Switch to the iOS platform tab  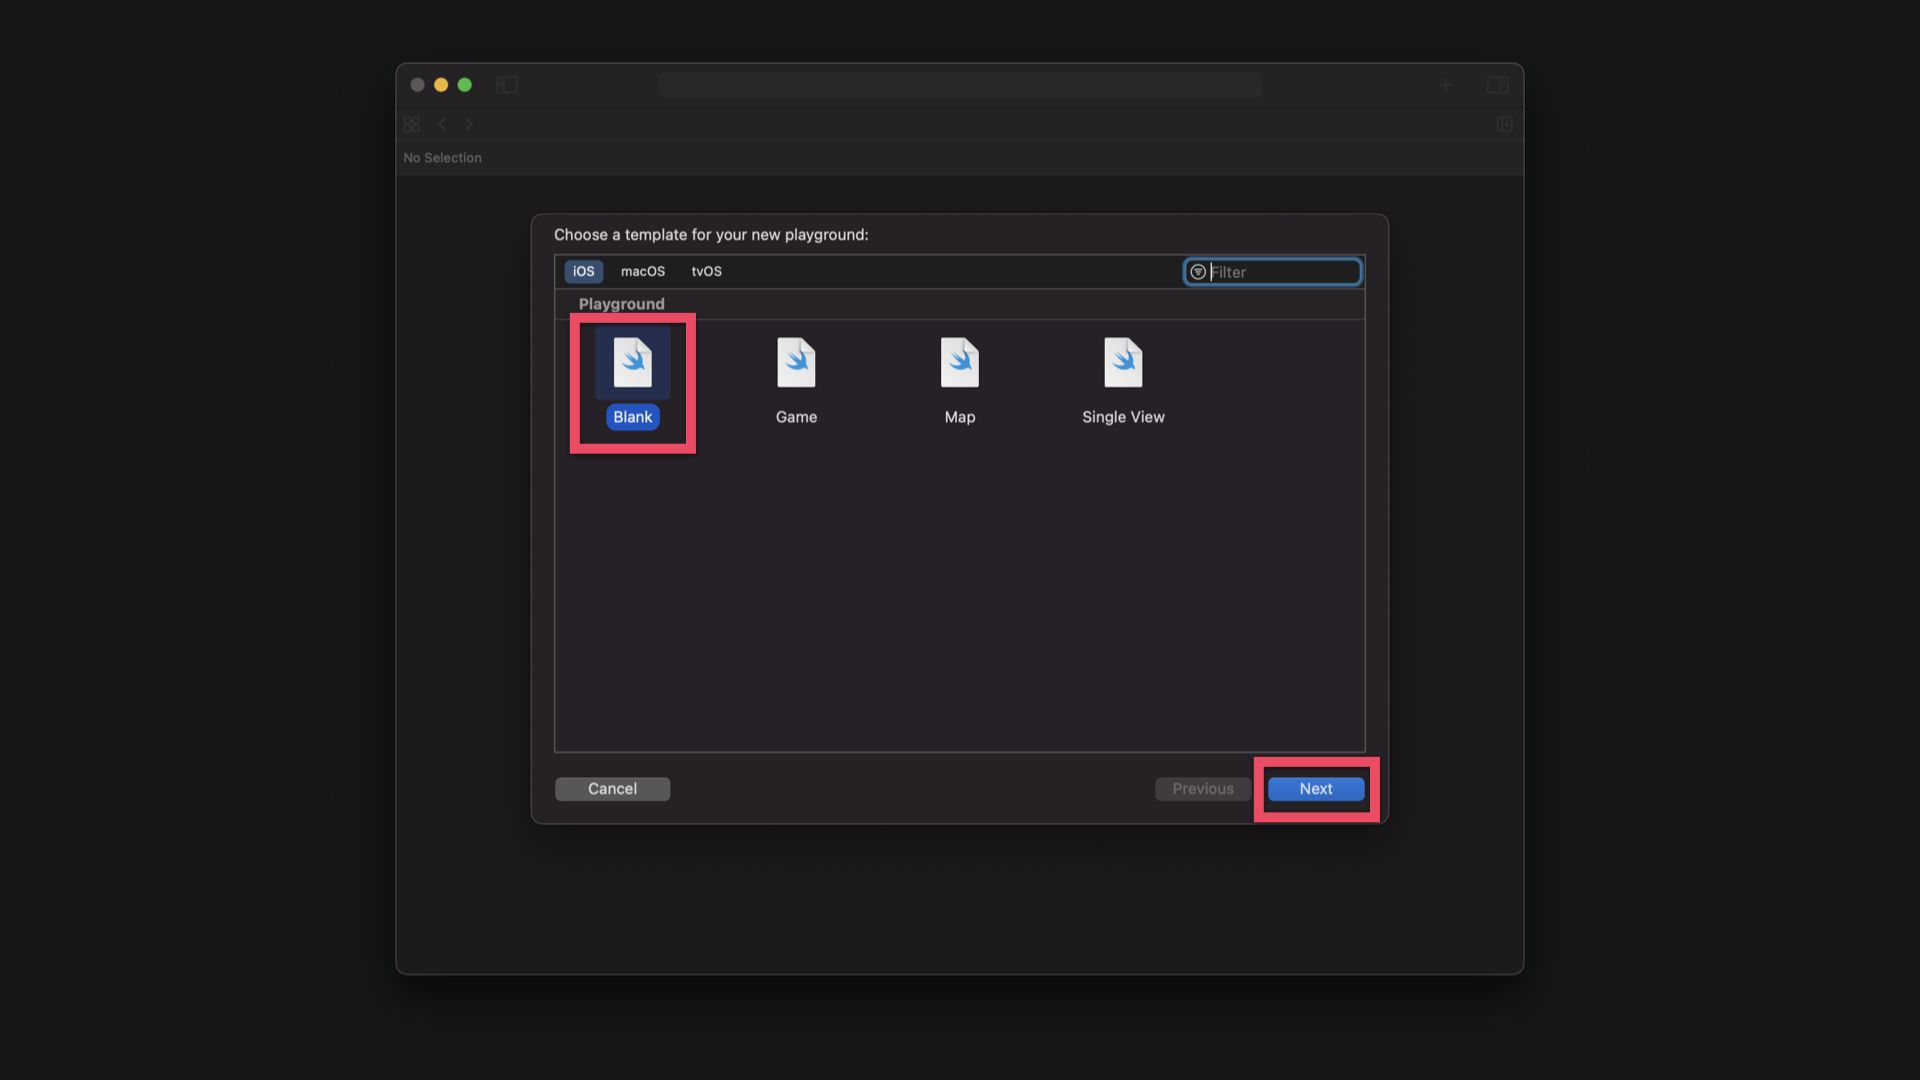click(x=583, y=271)
